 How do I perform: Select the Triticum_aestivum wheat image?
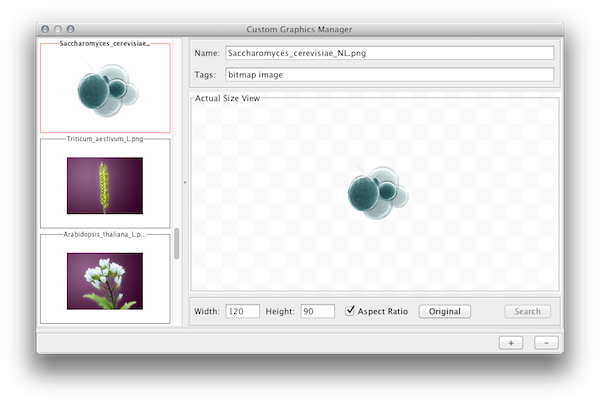104,187
